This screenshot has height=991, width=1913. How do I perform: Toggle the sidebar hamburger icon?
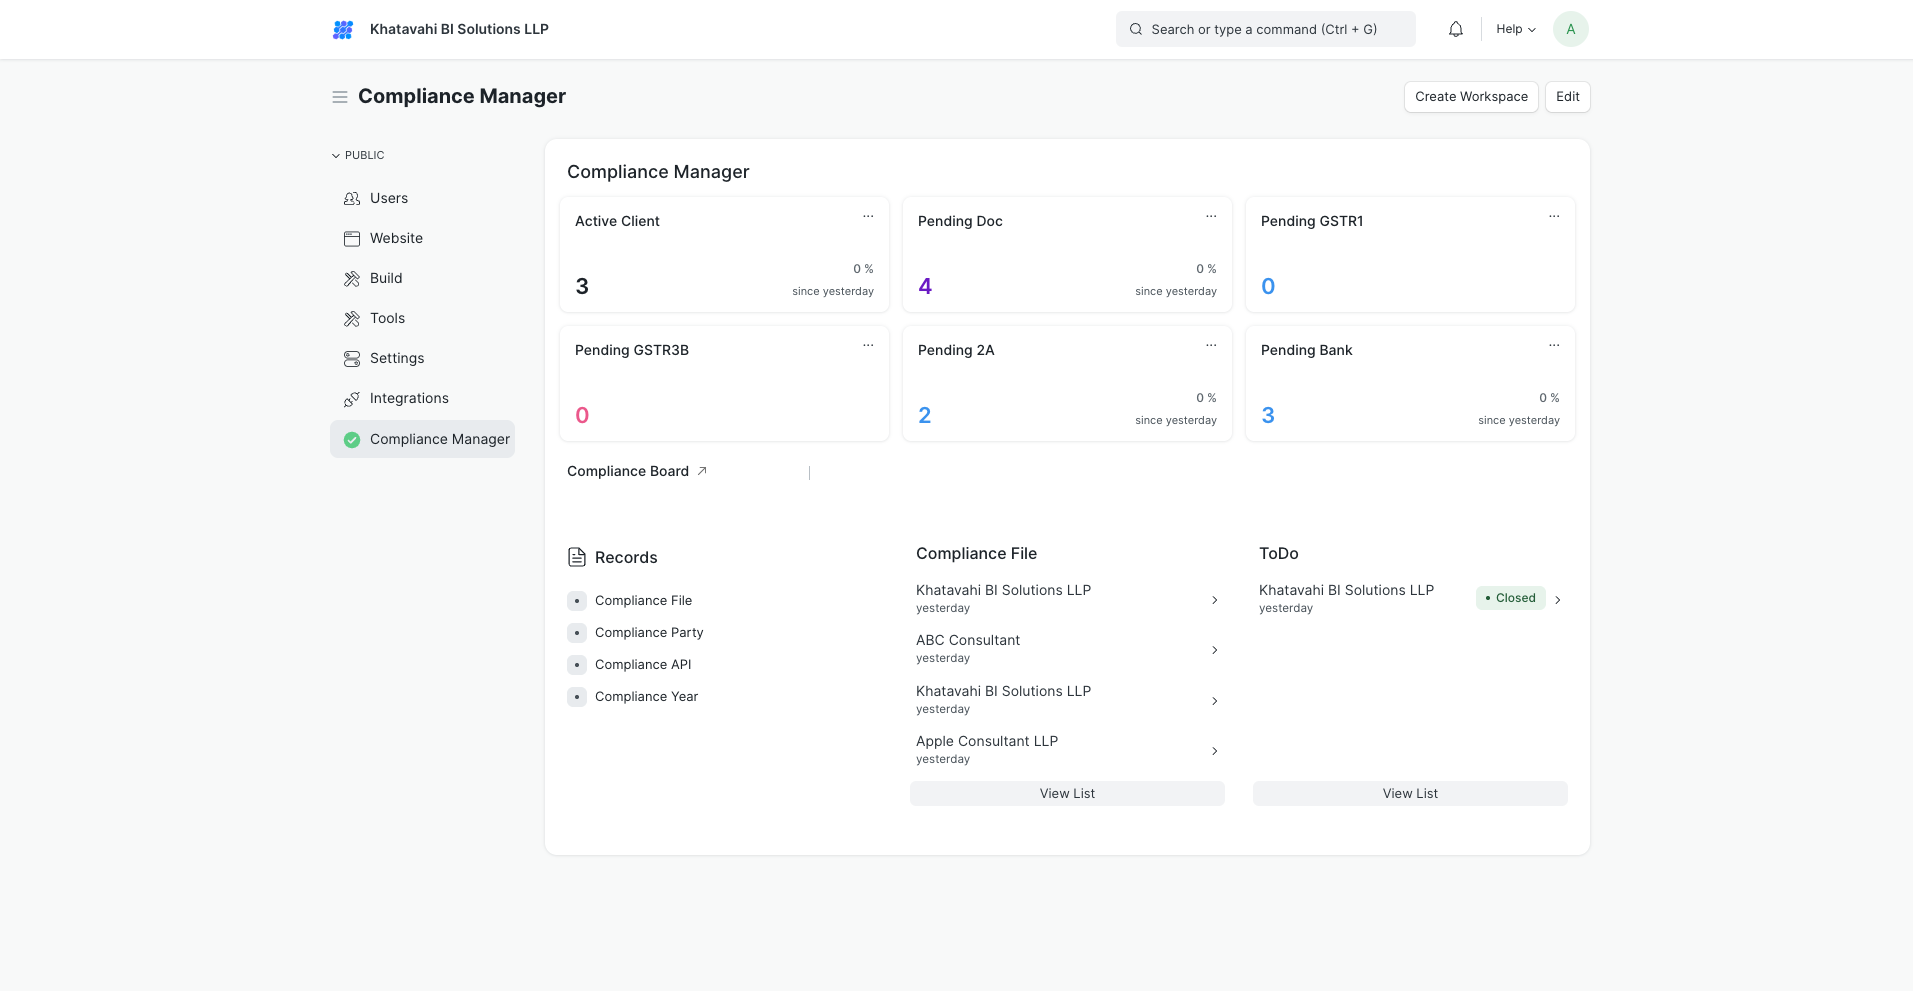click(x=340, y=97)
